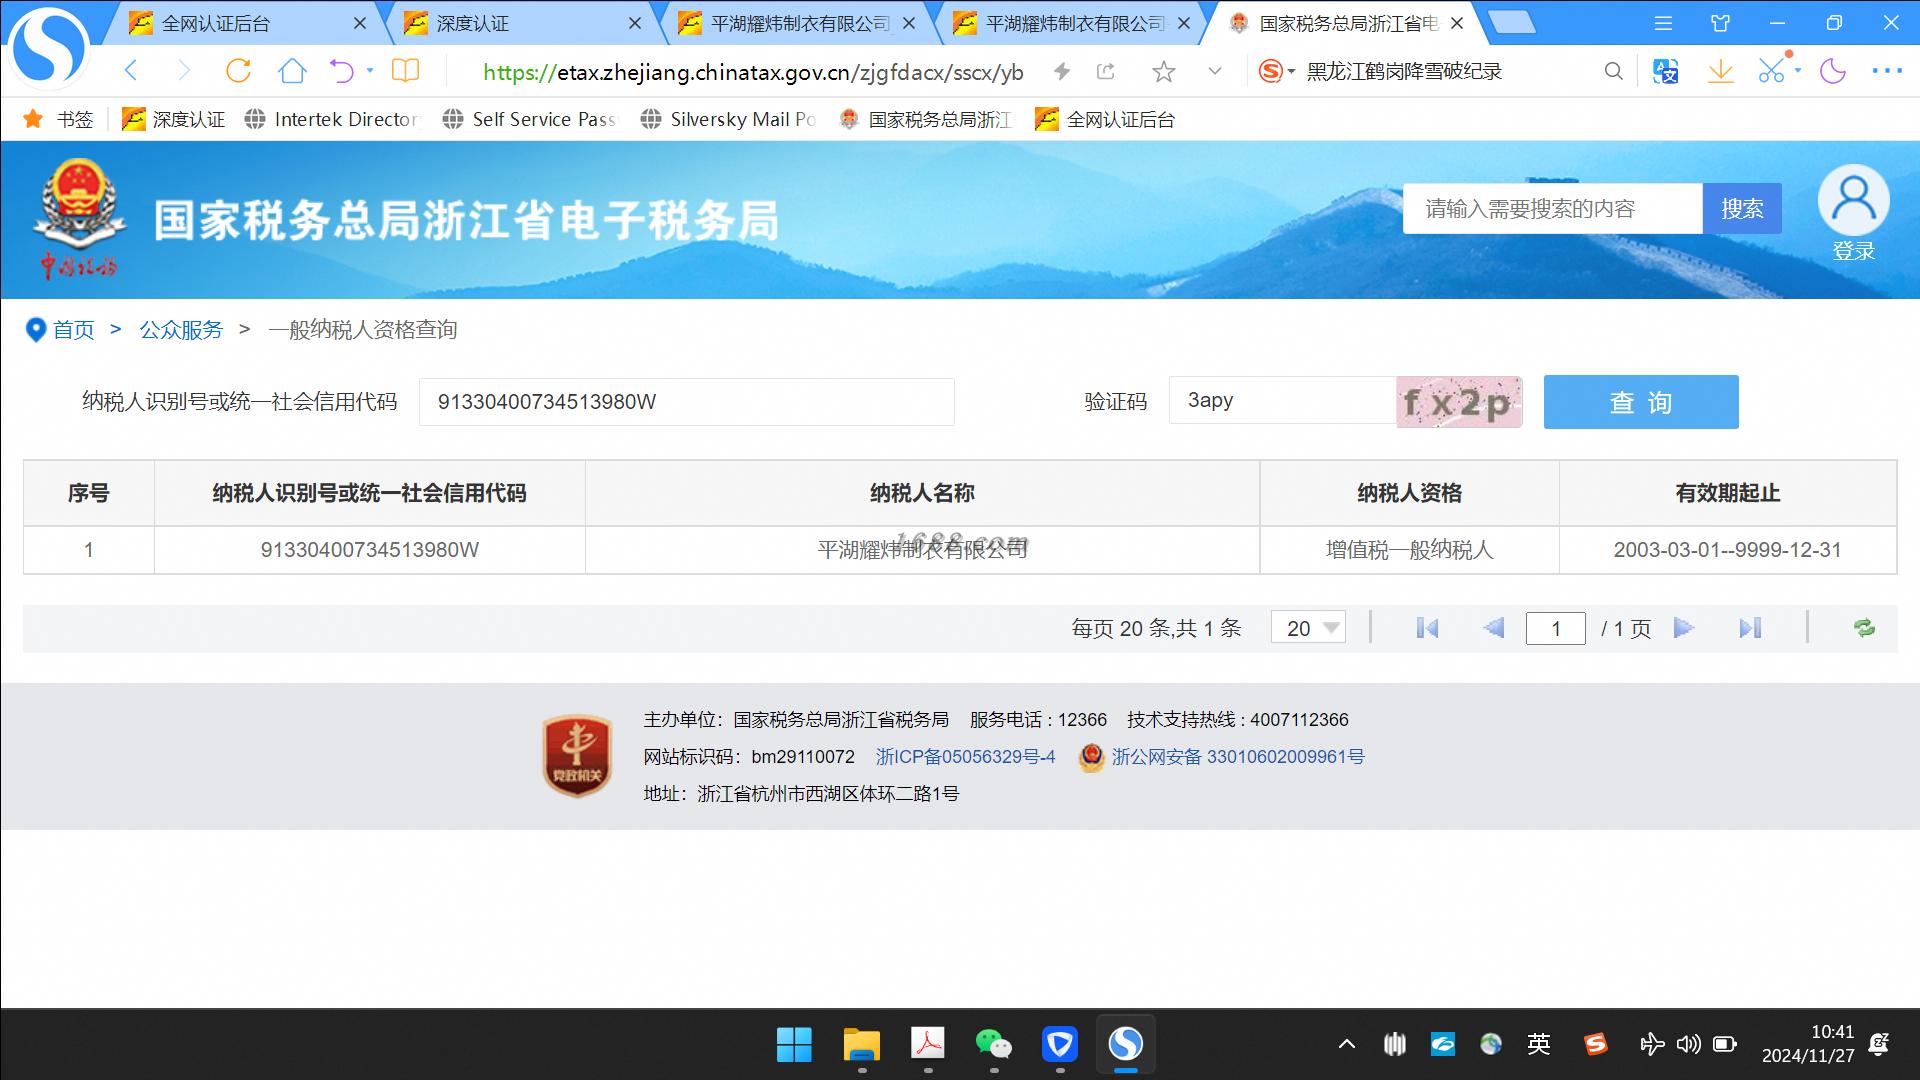The width and height of the screenshot is (1920, 1080).
Task: Click the bookmark star icon in address bar
Action: (1163, 72)
